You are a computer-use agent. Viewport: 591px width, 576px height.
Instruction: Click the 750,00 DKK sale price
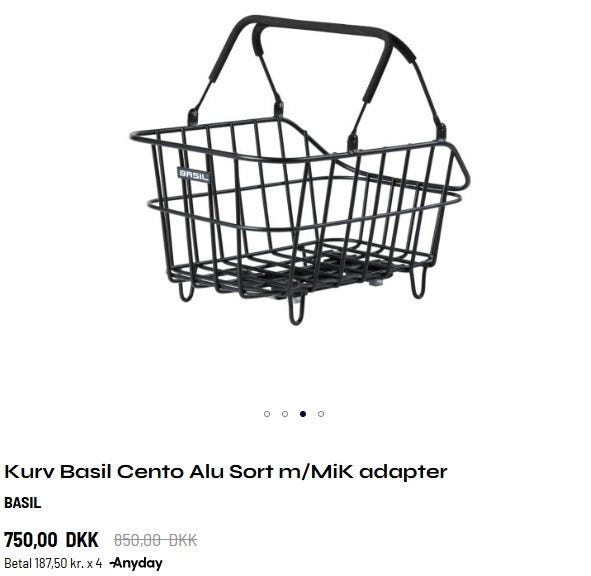tap(51, 539)
